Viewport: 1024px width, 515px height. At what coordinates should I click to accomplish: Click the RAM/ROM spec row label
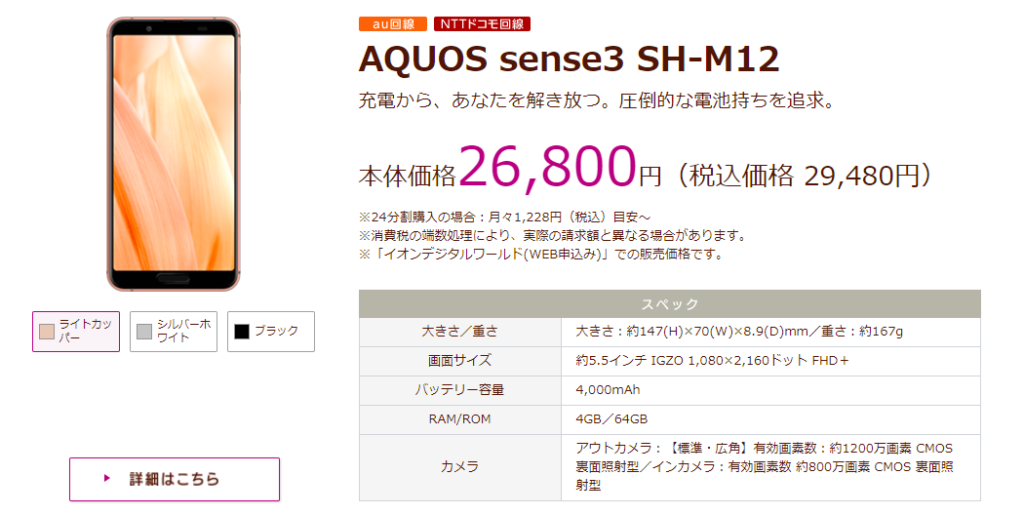[460, 419]
